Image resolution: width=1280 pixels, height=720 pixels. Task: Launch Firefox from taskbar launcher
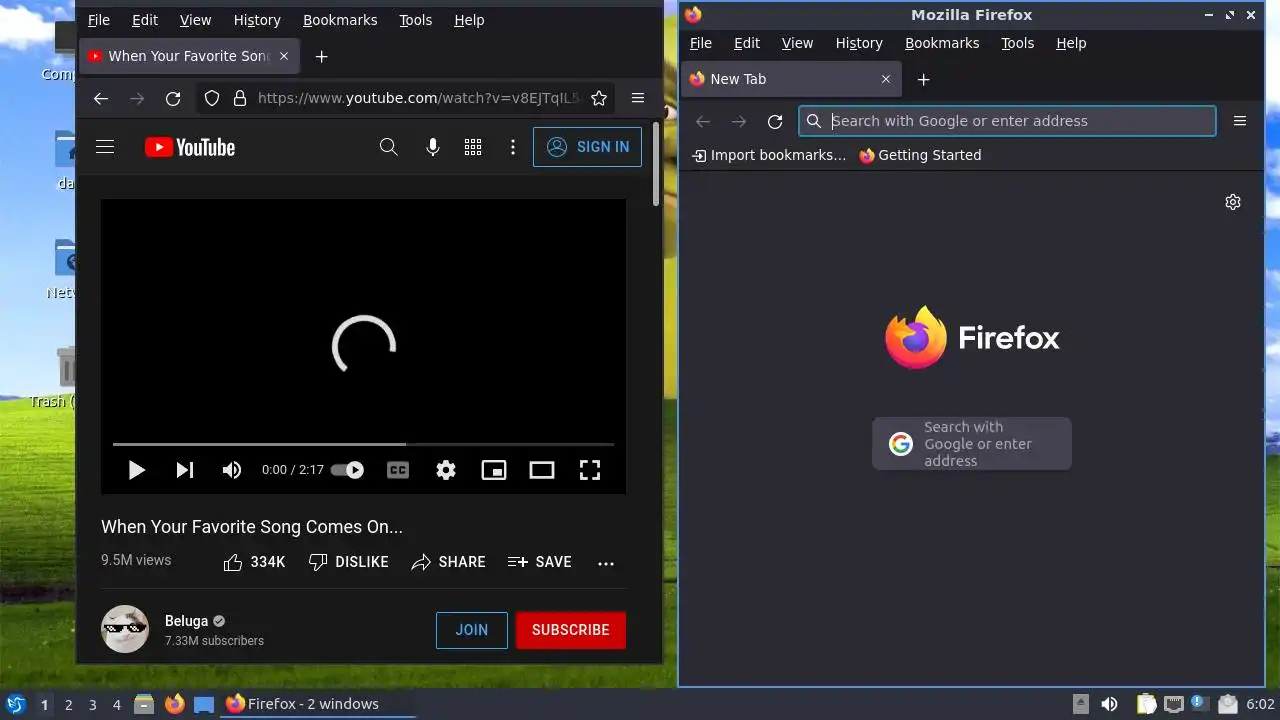(x=175, y=704)
